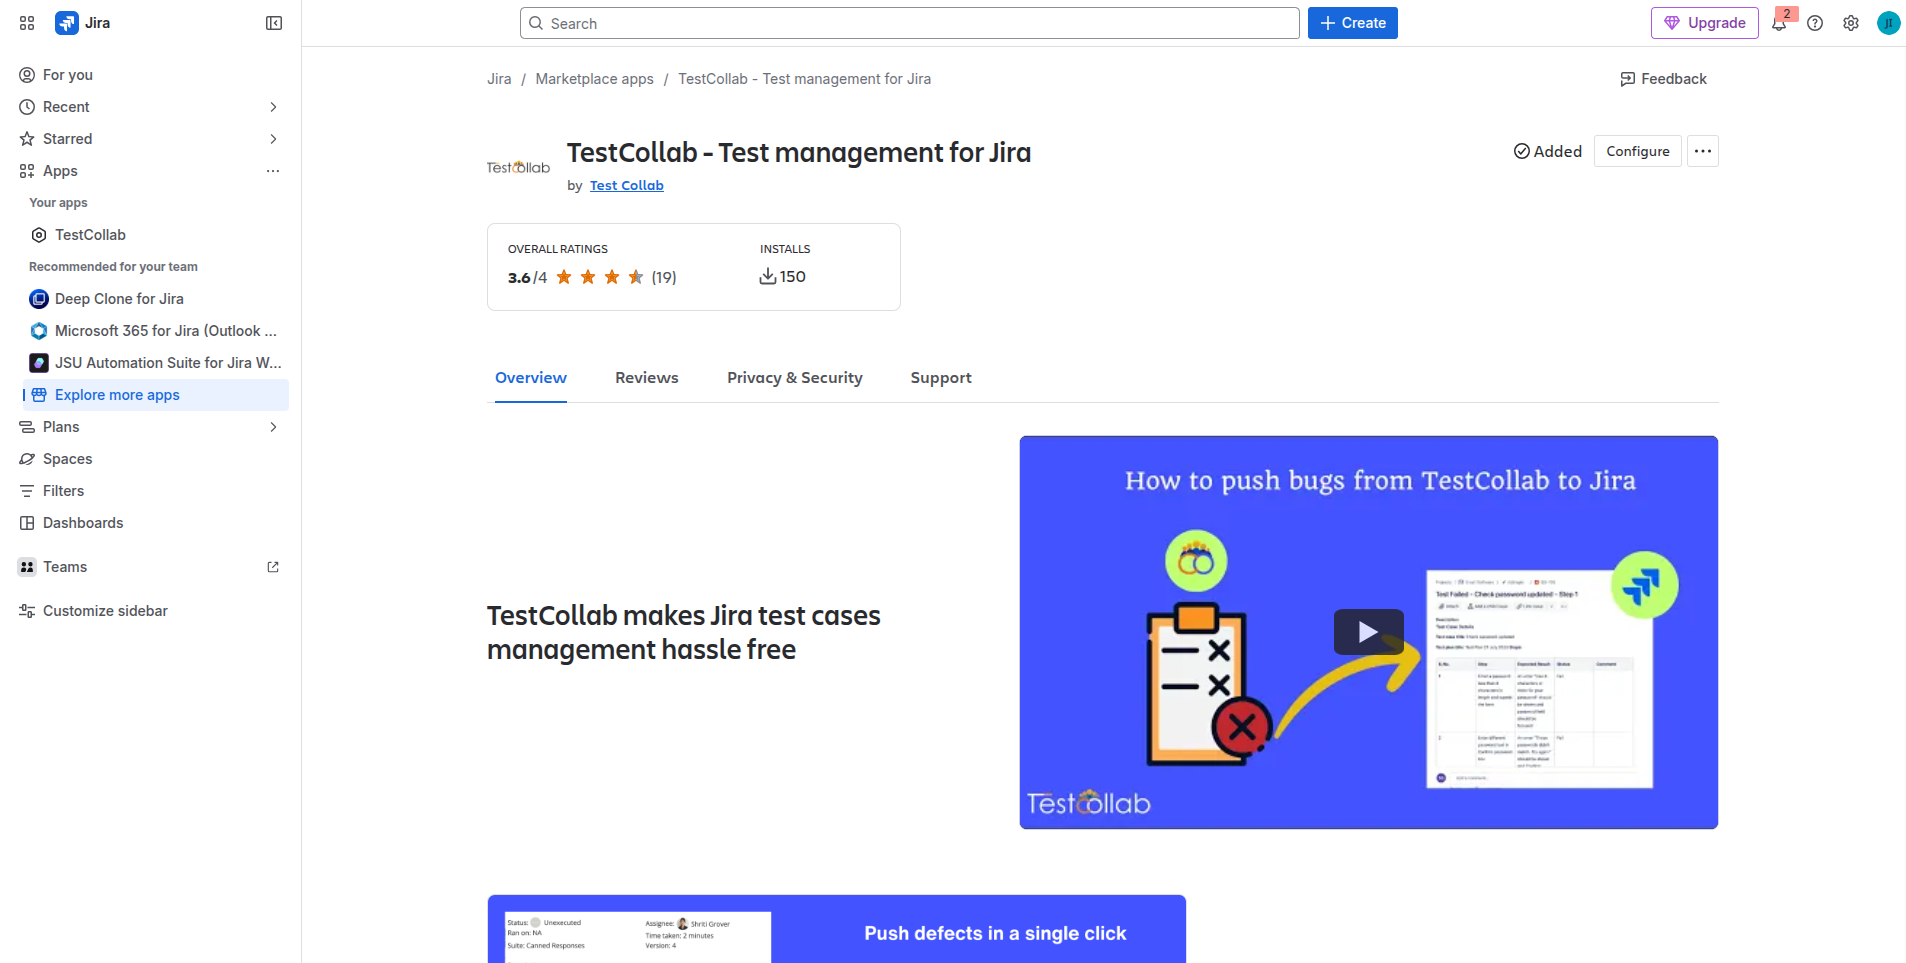Click the Microsoft 365 for Jira icon

coord(39,331)
